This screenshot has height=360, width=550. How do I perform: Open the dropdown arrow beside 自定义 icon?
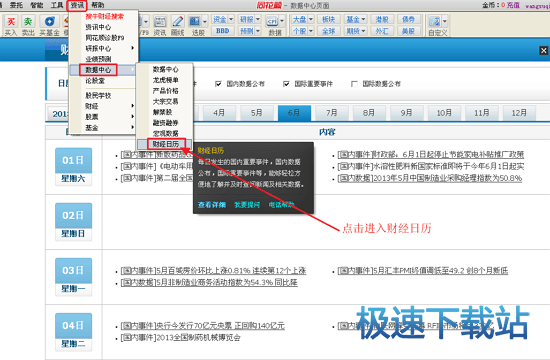pos(444,22)
